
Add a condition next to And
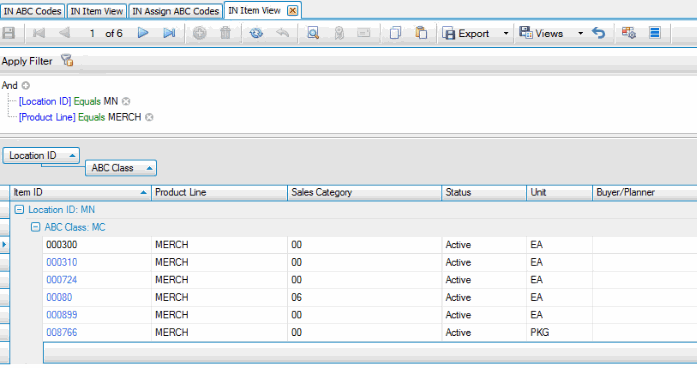pos(26,85)
